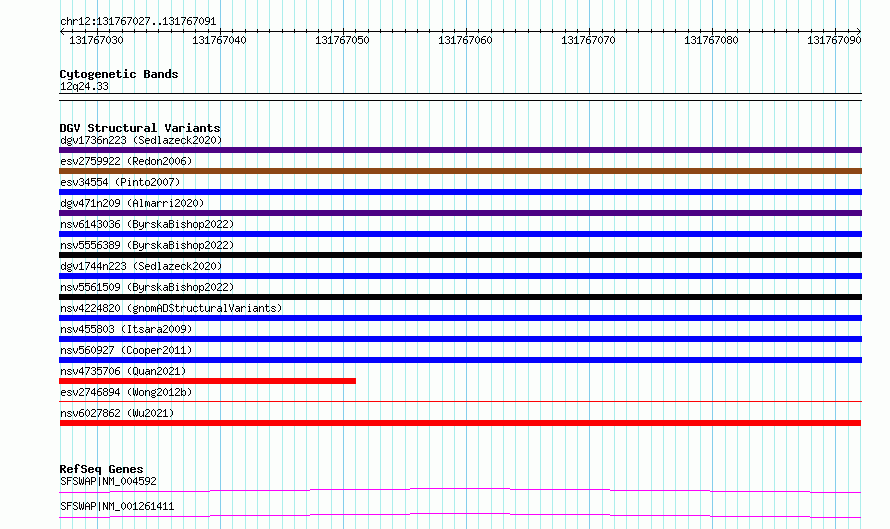Click the blue bar for nsv560927
This screenshot has height=529, width=890.
pos(460,360)
